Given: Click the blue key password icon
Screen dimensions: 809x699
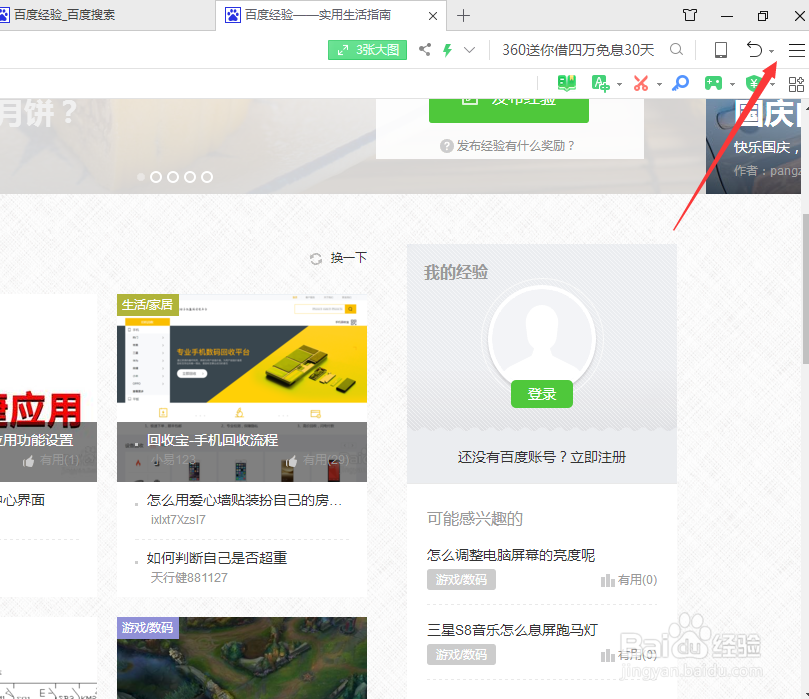Looking at the screenshot, I should 681,83.
